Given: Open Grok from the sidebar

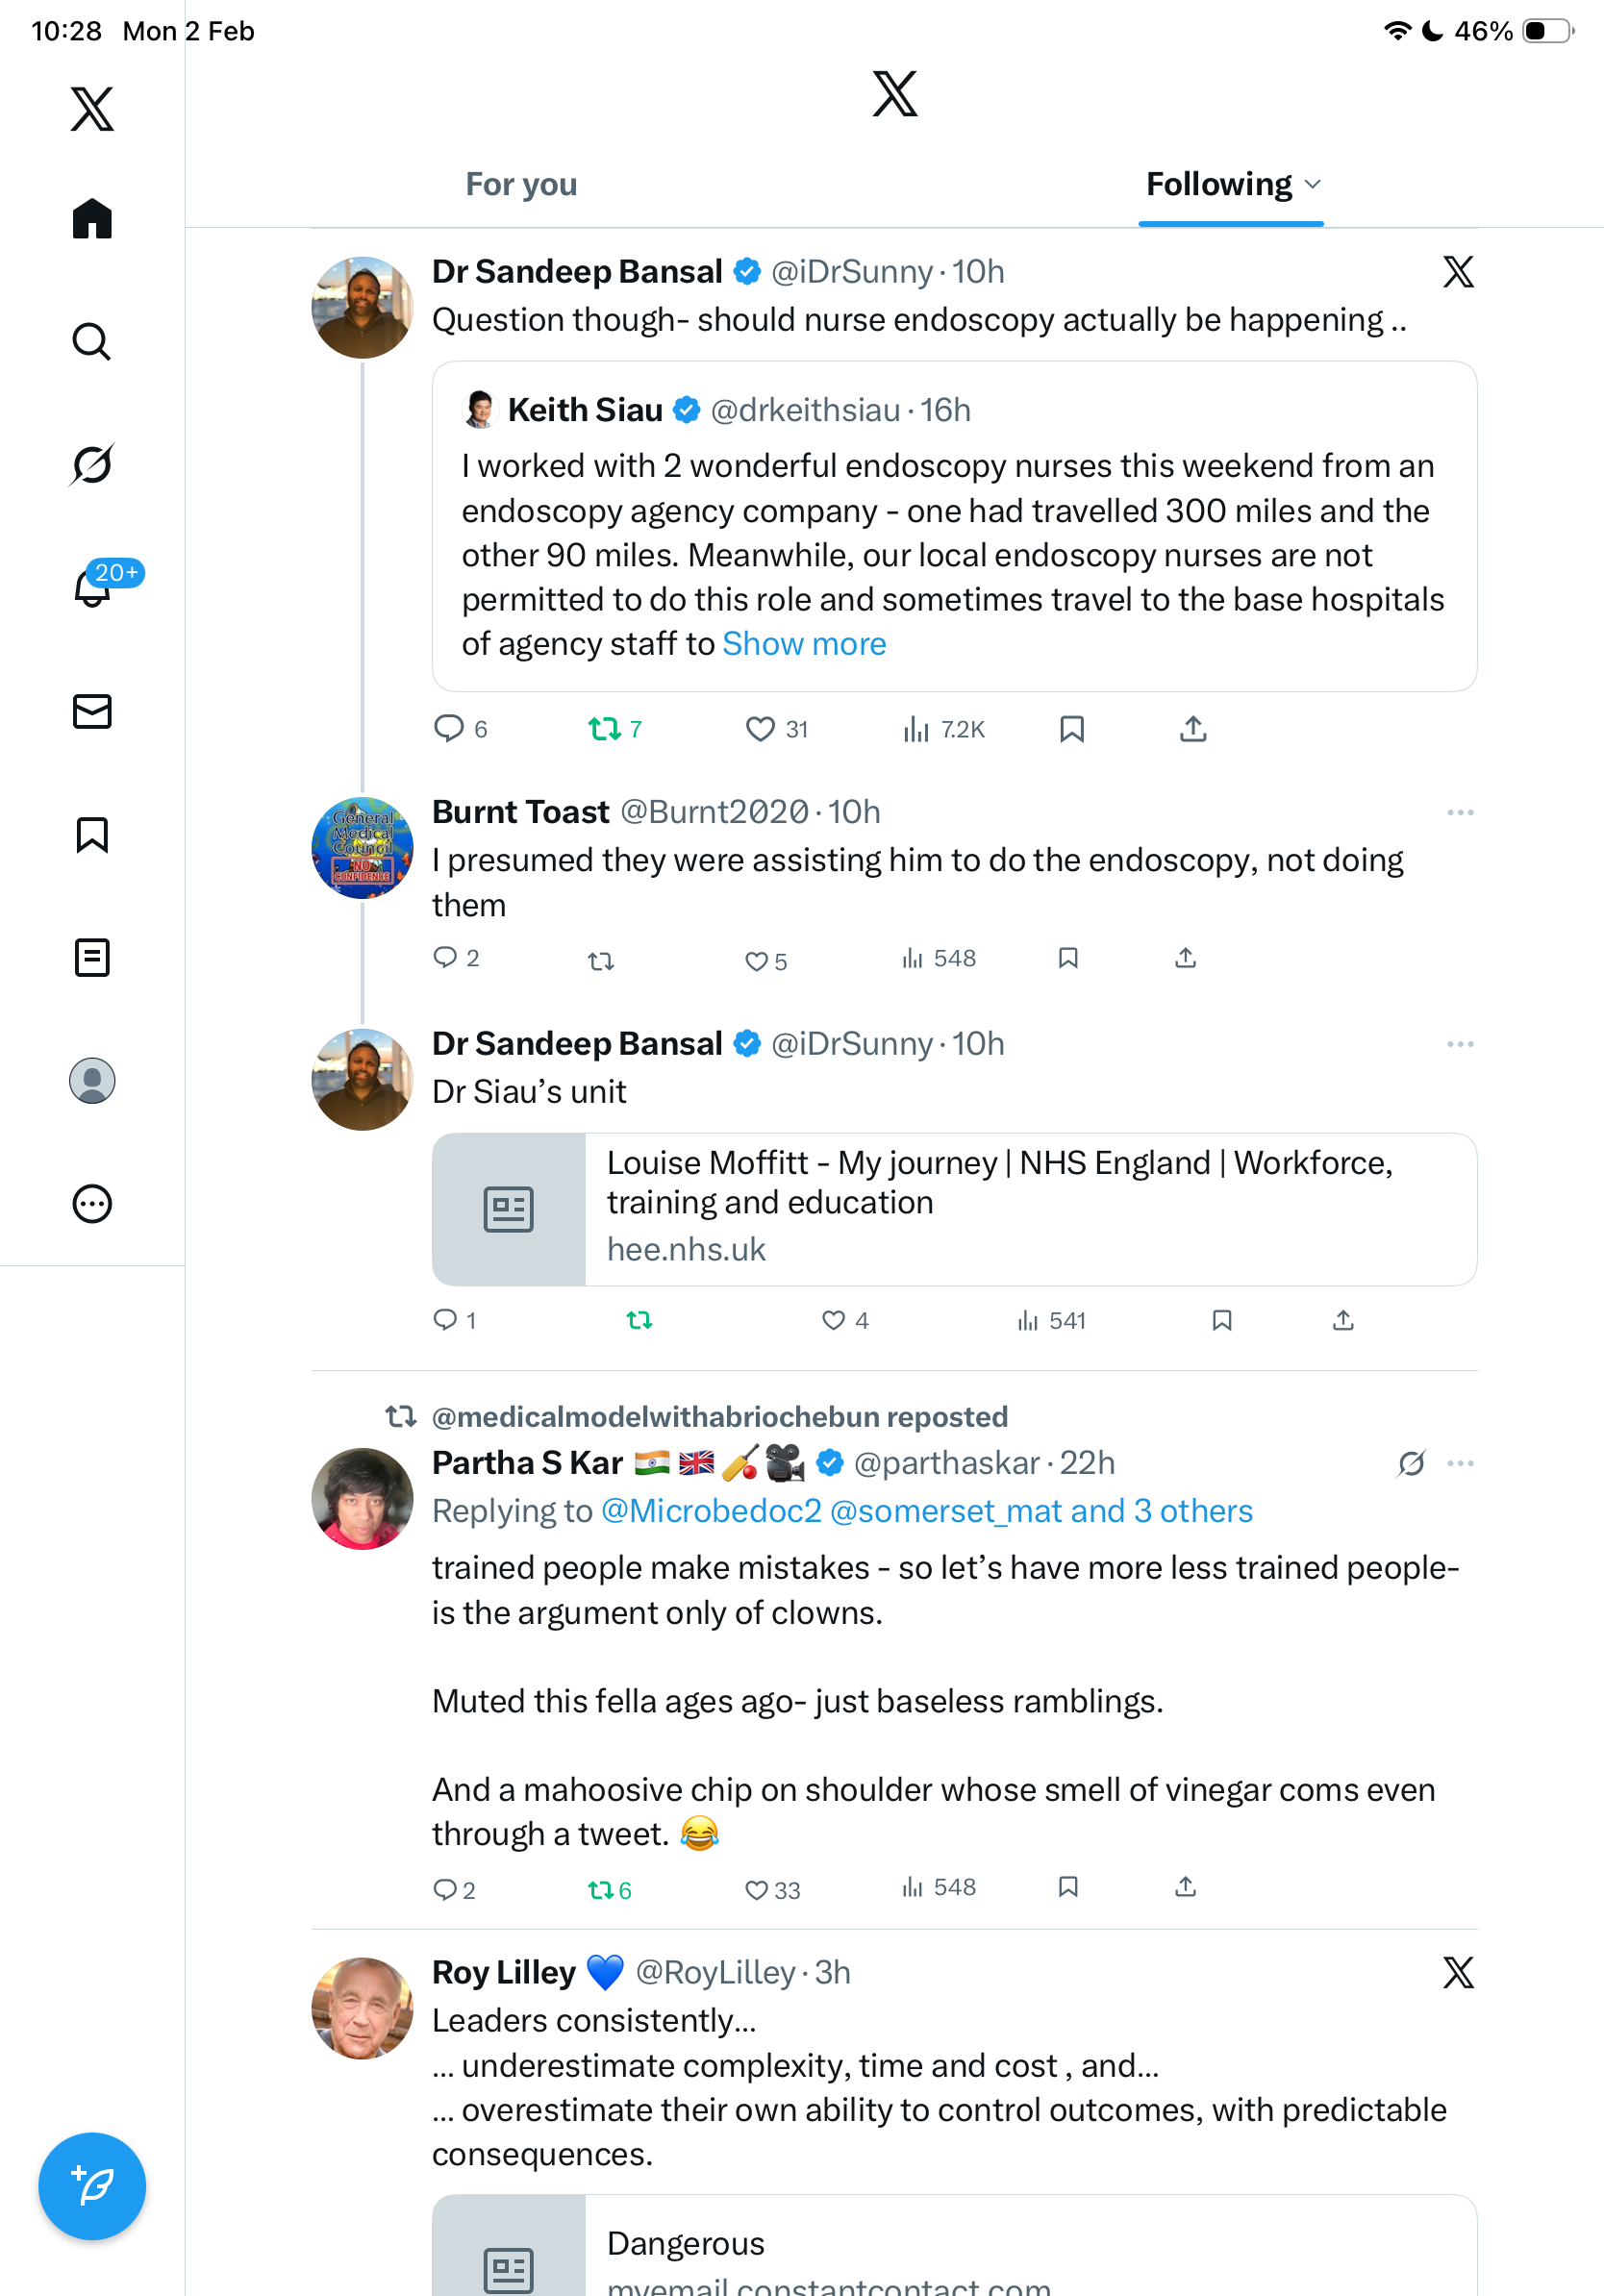Looking at the screenshot, I should [92, 465].
